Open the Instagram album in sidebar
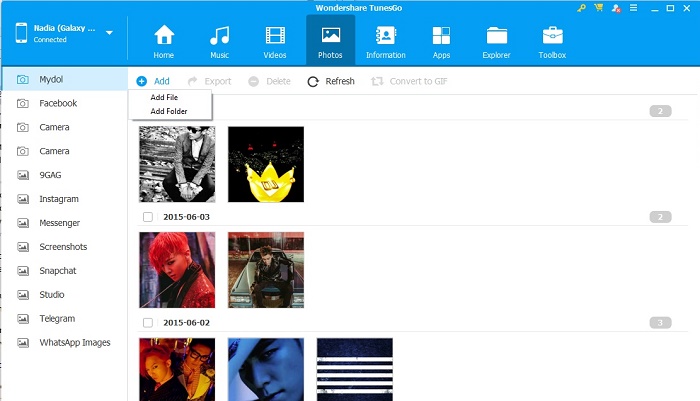 [x=59, y=199]
